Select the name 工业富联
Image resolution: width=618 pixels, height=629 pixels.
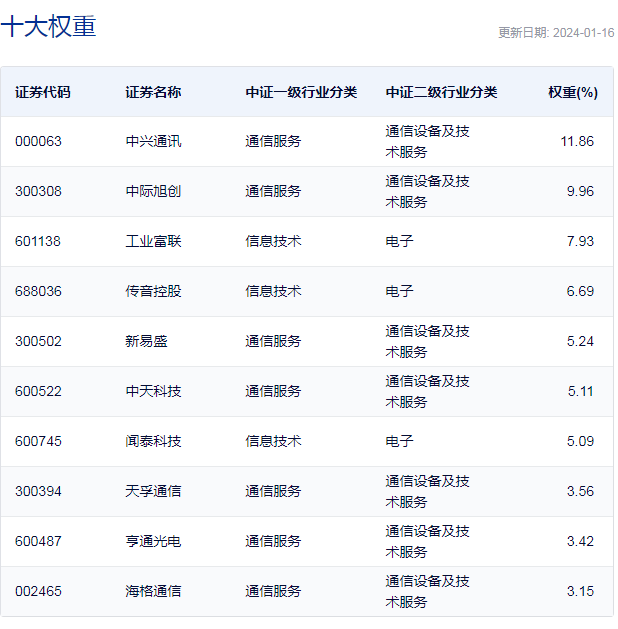click(x=153, y=241)
